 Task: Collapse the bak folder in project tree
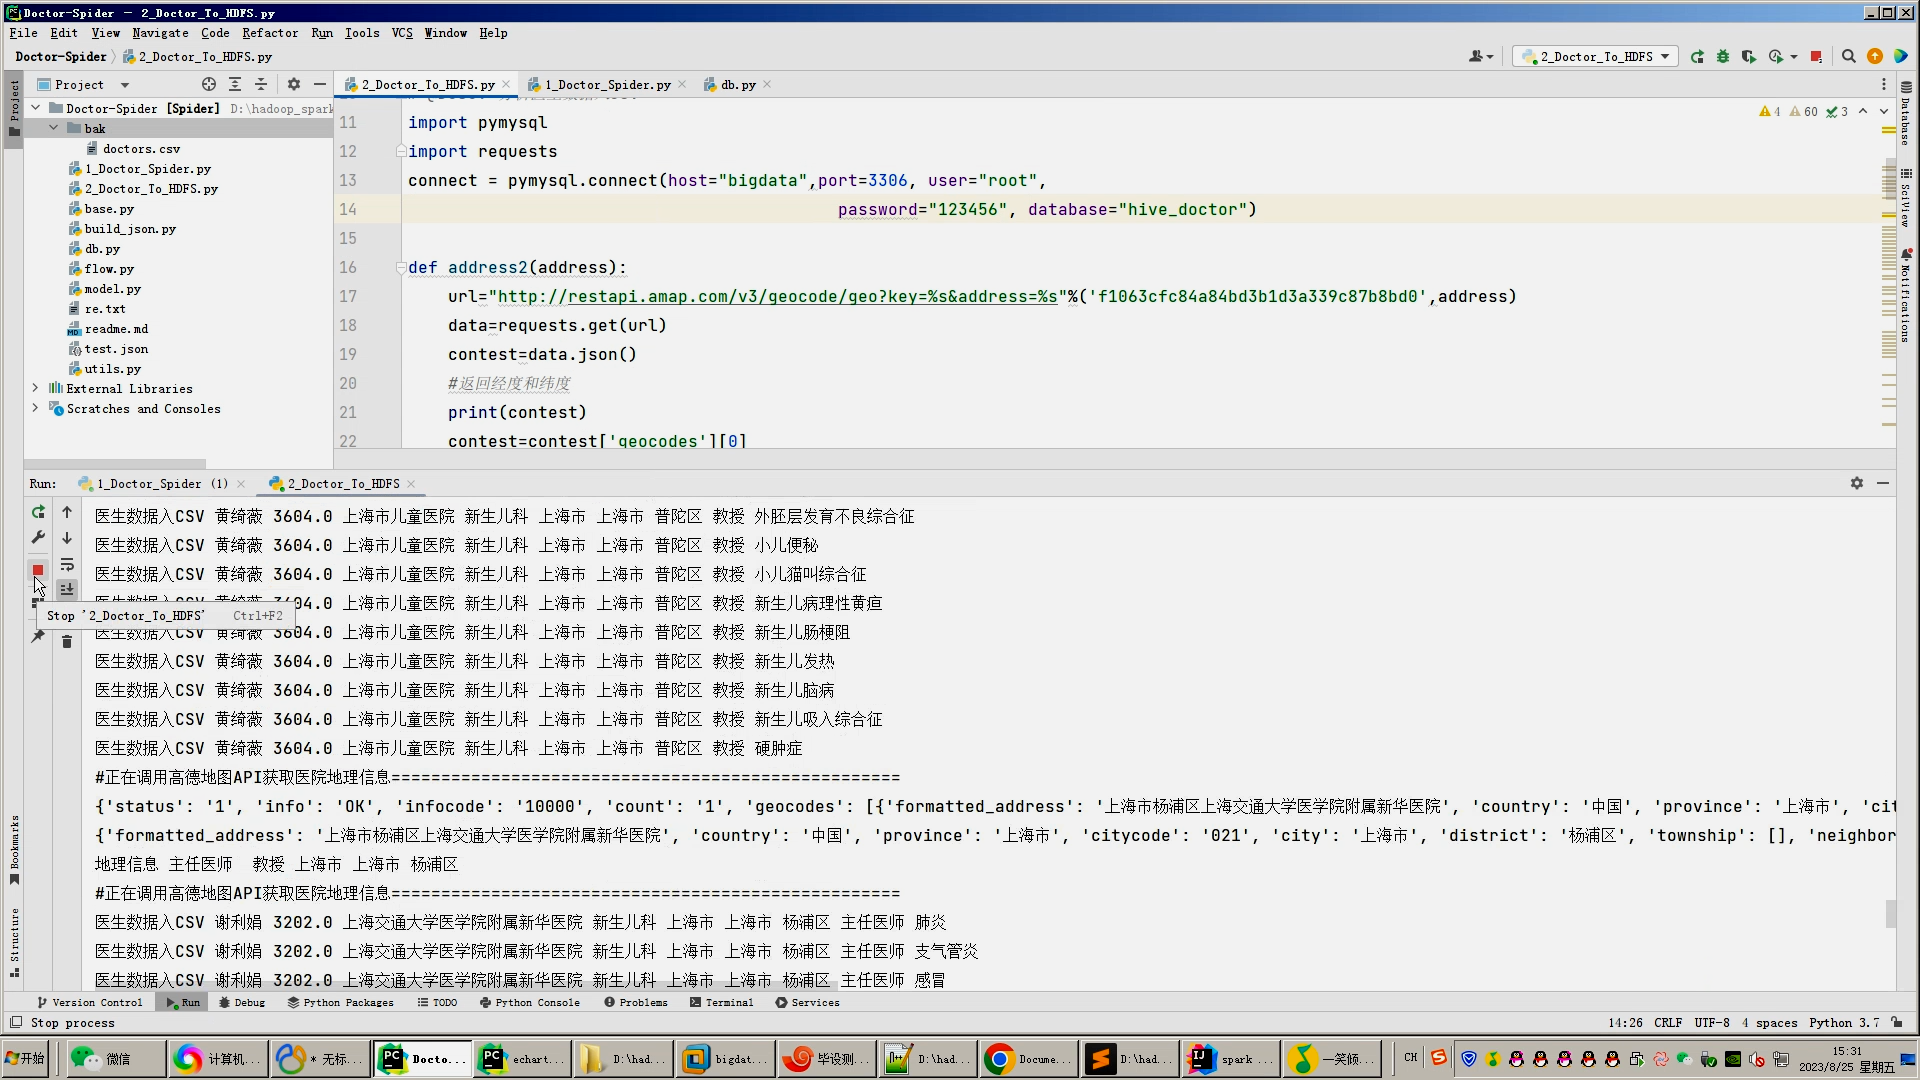54,128
